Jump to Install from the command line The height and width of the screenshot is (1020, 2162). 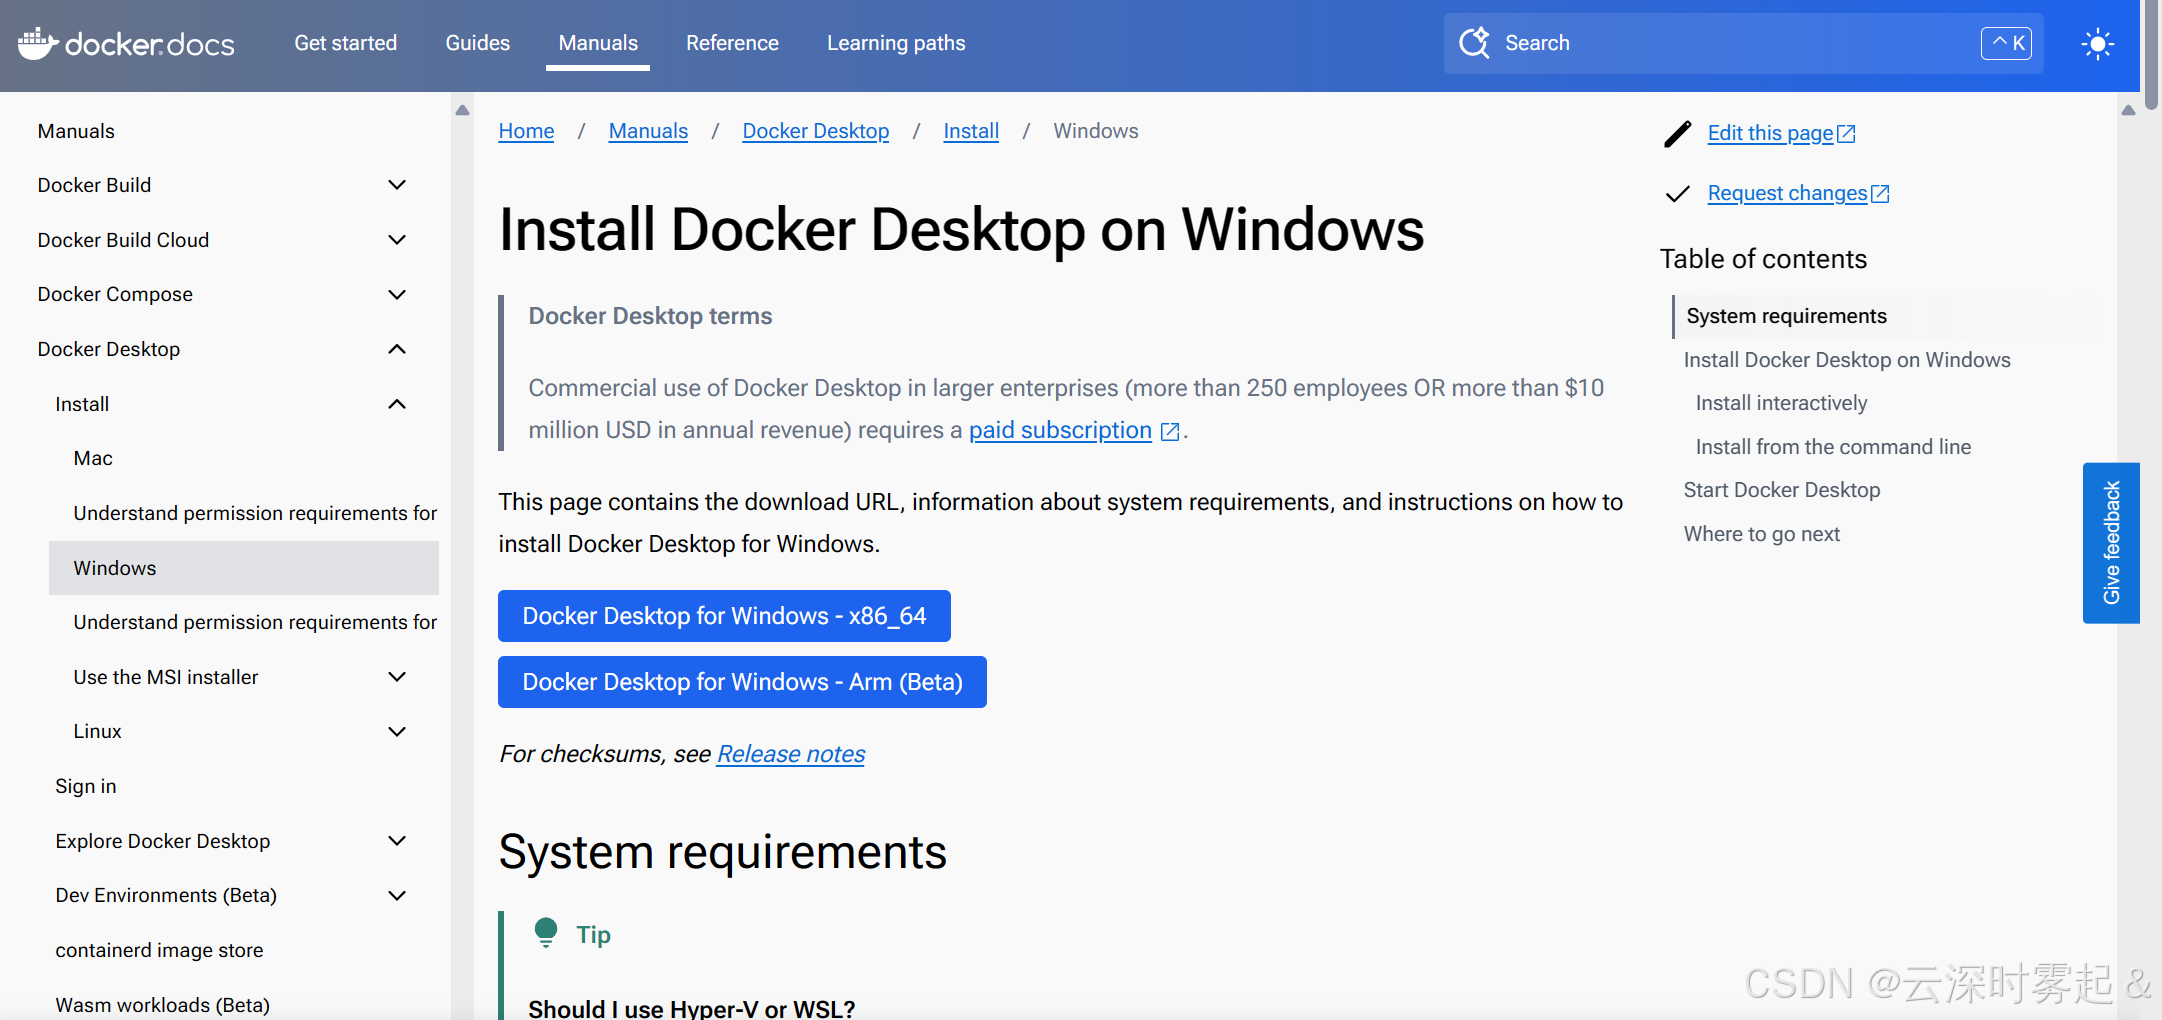[x=1833, y=447]
